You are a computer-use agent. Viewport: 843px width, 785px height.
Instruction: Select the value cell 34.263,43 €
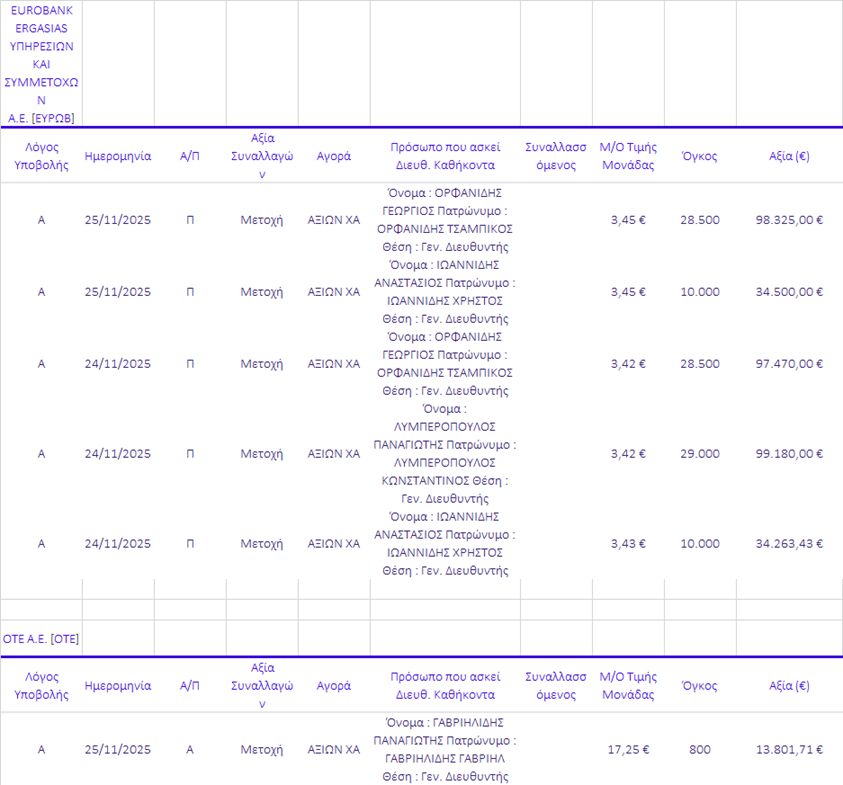pos(789,544)
